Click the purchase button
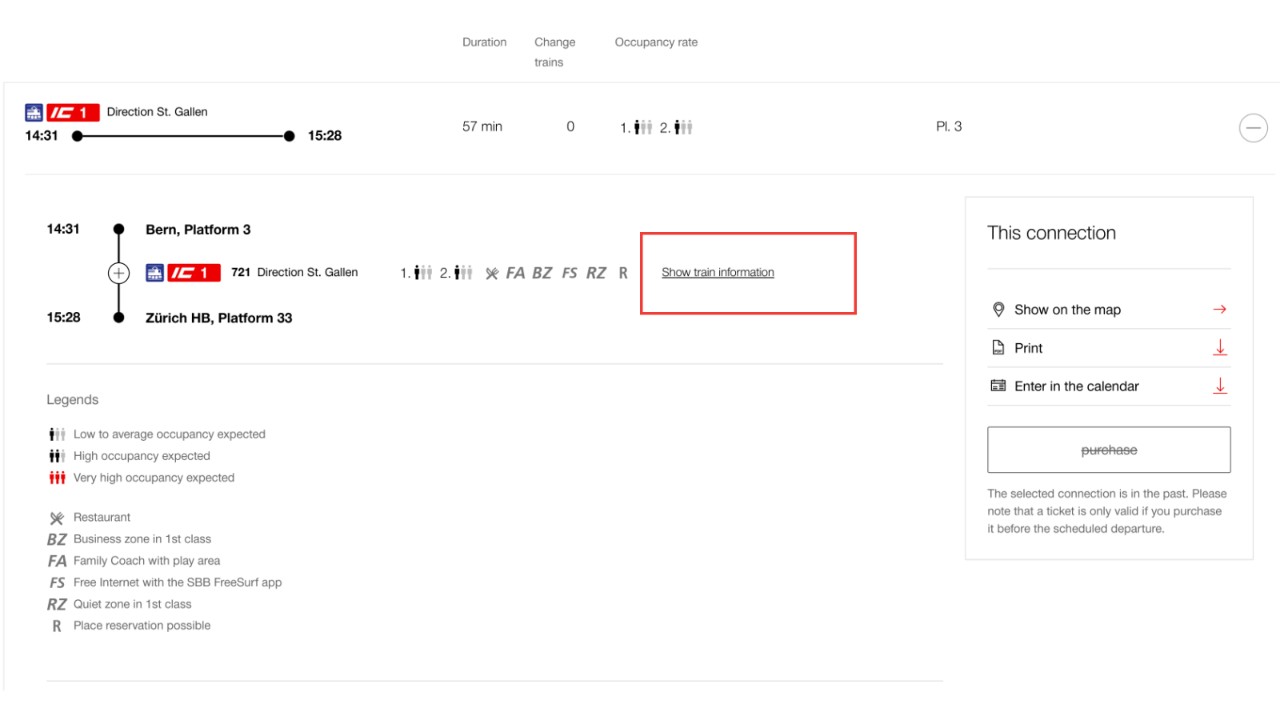 pyautogui.click(x=1108, y=449)
